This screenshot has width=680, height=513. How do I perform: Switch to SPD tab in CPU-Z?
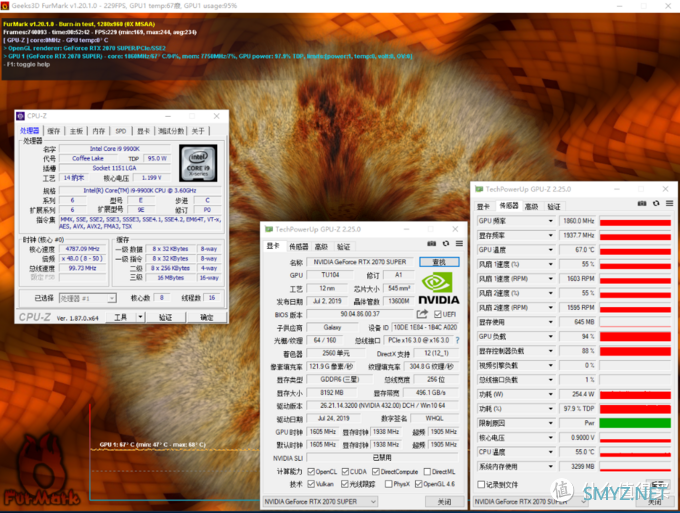tap(121, 131)
